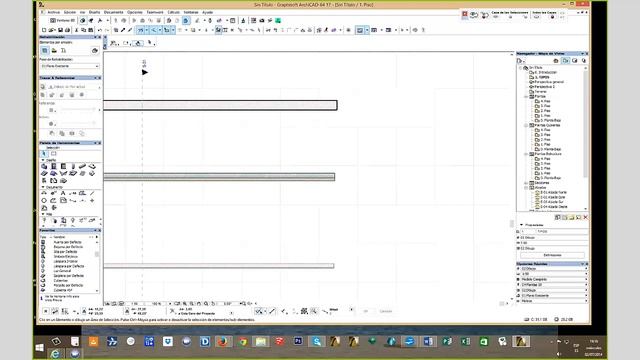Open the Documento menu
640x360 pixels.
(x=113, y=12)
